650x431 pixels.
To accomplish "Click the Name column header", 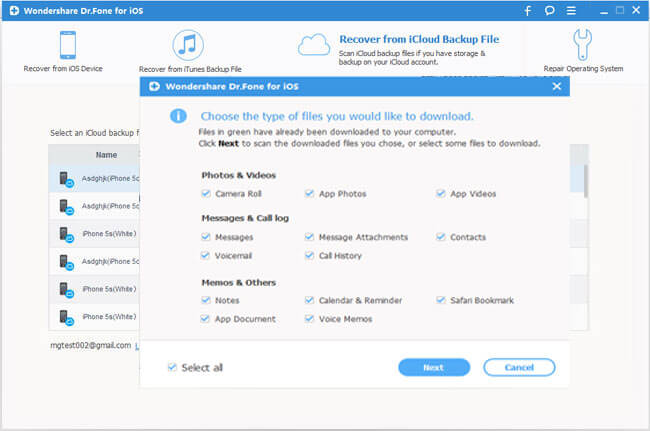I will tap(107, 155).
